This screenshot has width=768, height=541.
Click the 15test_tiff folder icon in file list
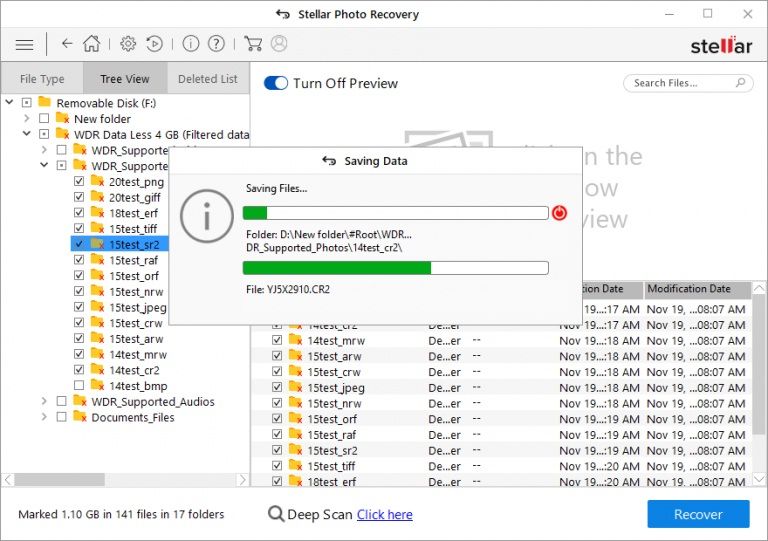[x=295, y=465]
